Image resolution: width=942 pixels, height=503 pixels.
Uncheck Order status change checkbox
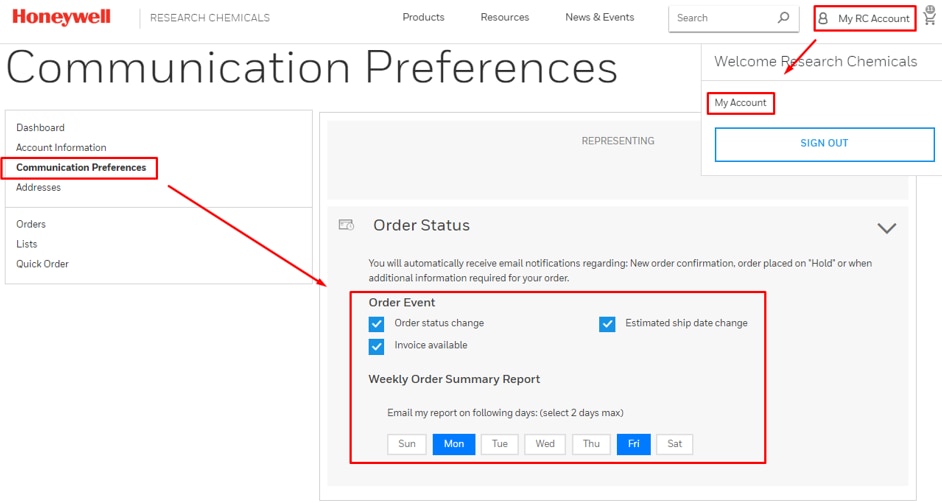tap(376, 324)
